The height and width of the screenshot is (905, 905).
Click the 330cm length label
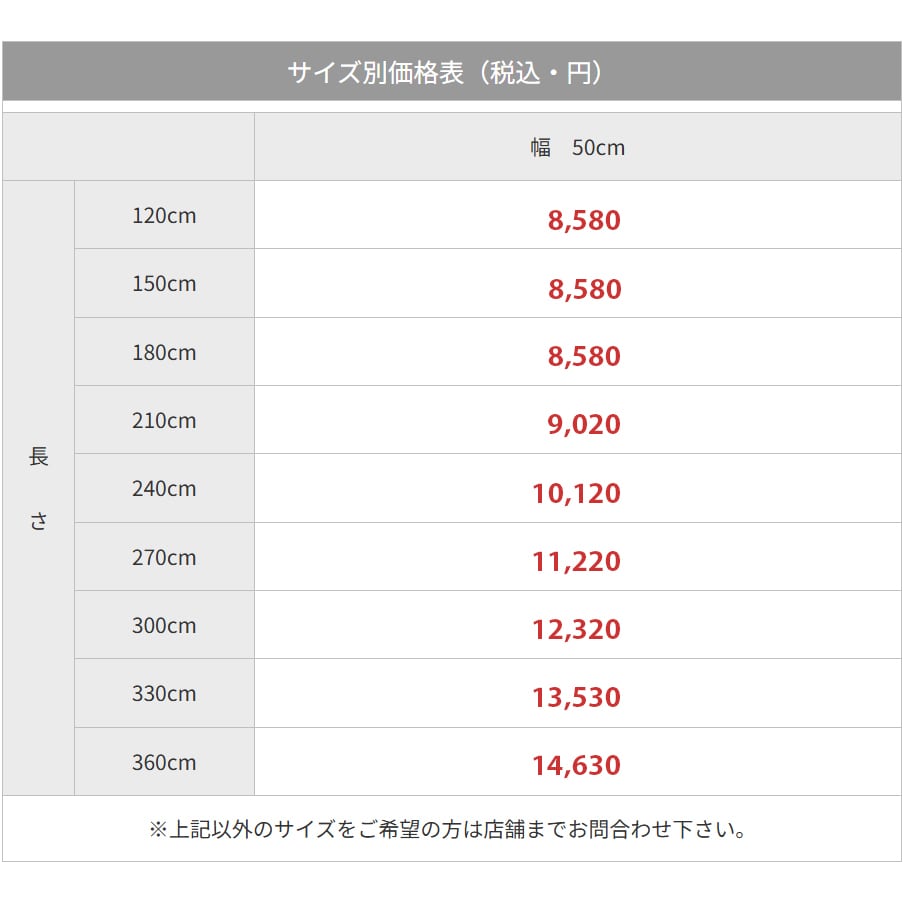click(164, 694)
